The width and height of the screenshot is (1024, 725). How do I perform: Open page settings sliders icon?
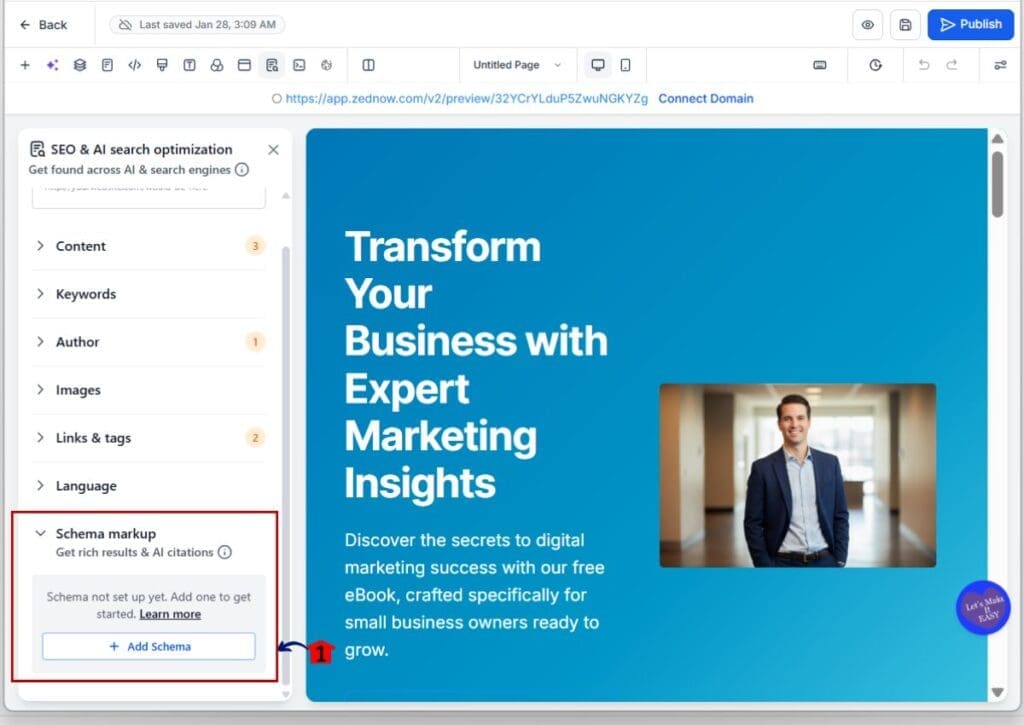[x=1000, y=65]
